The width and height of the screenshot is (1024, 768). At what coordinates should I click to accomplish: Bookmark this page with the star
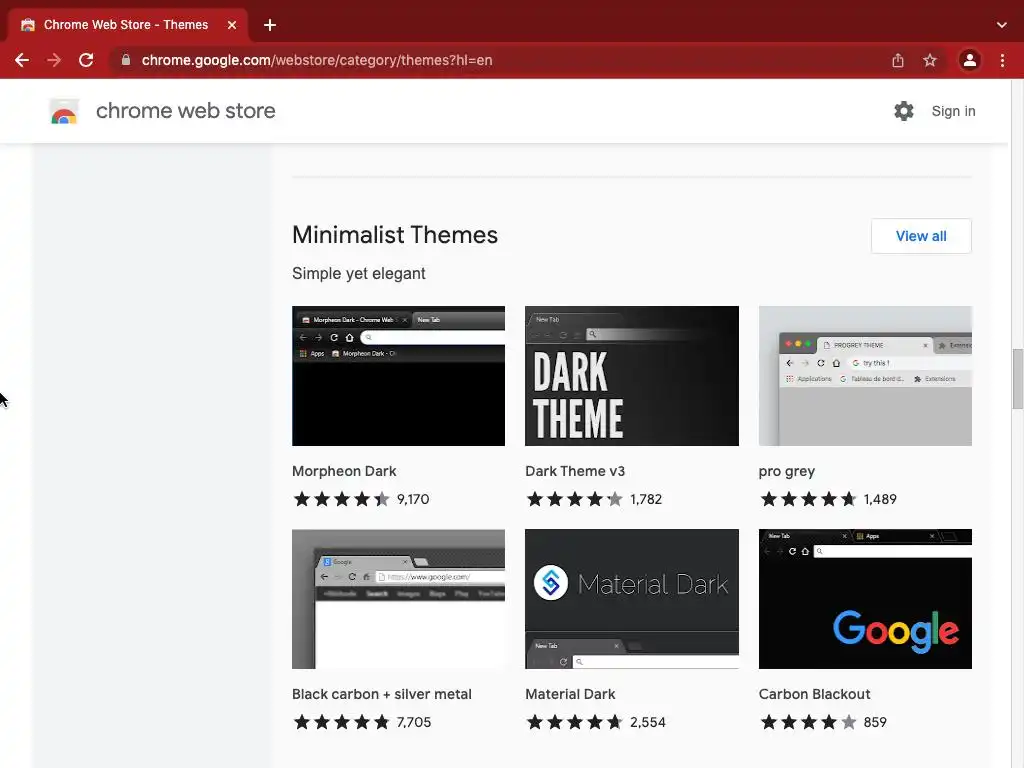tap(930, 60)
